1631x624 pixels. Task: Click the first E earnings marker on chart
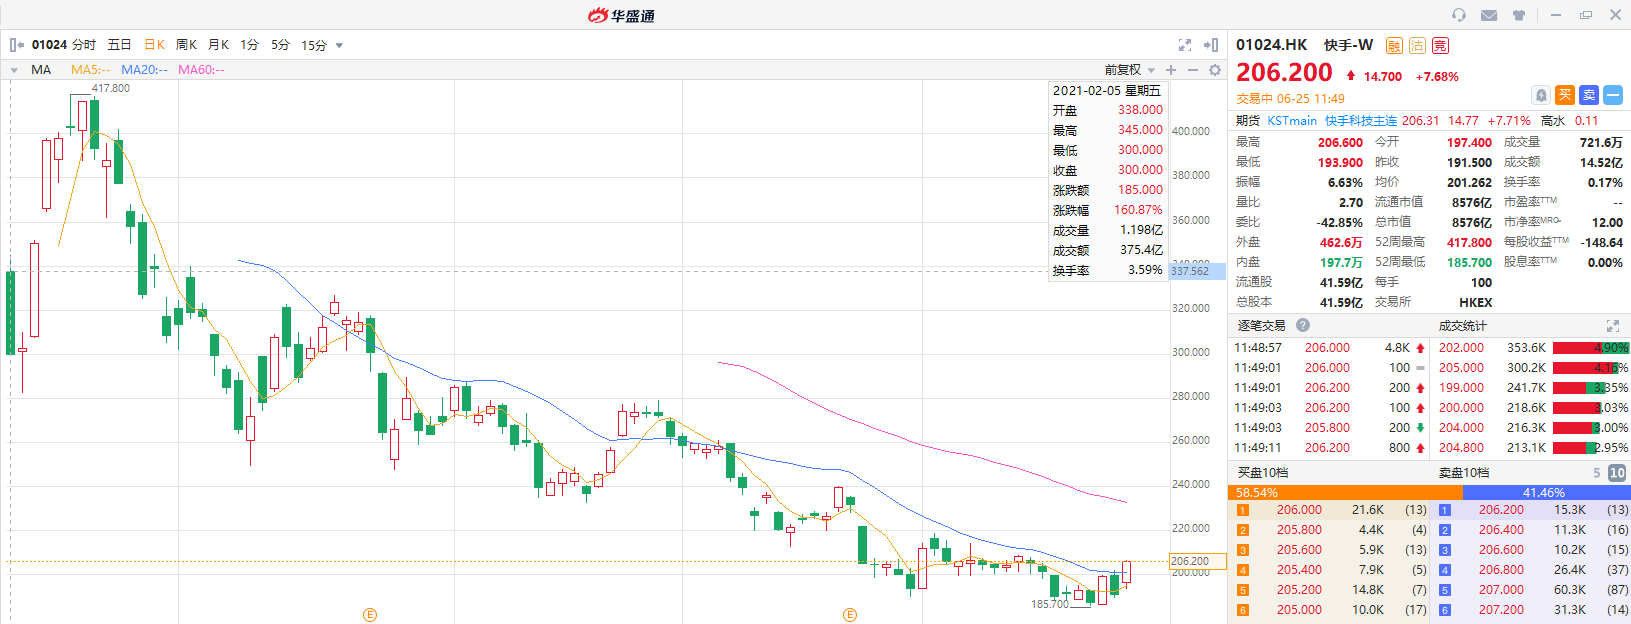pos(370,615)
